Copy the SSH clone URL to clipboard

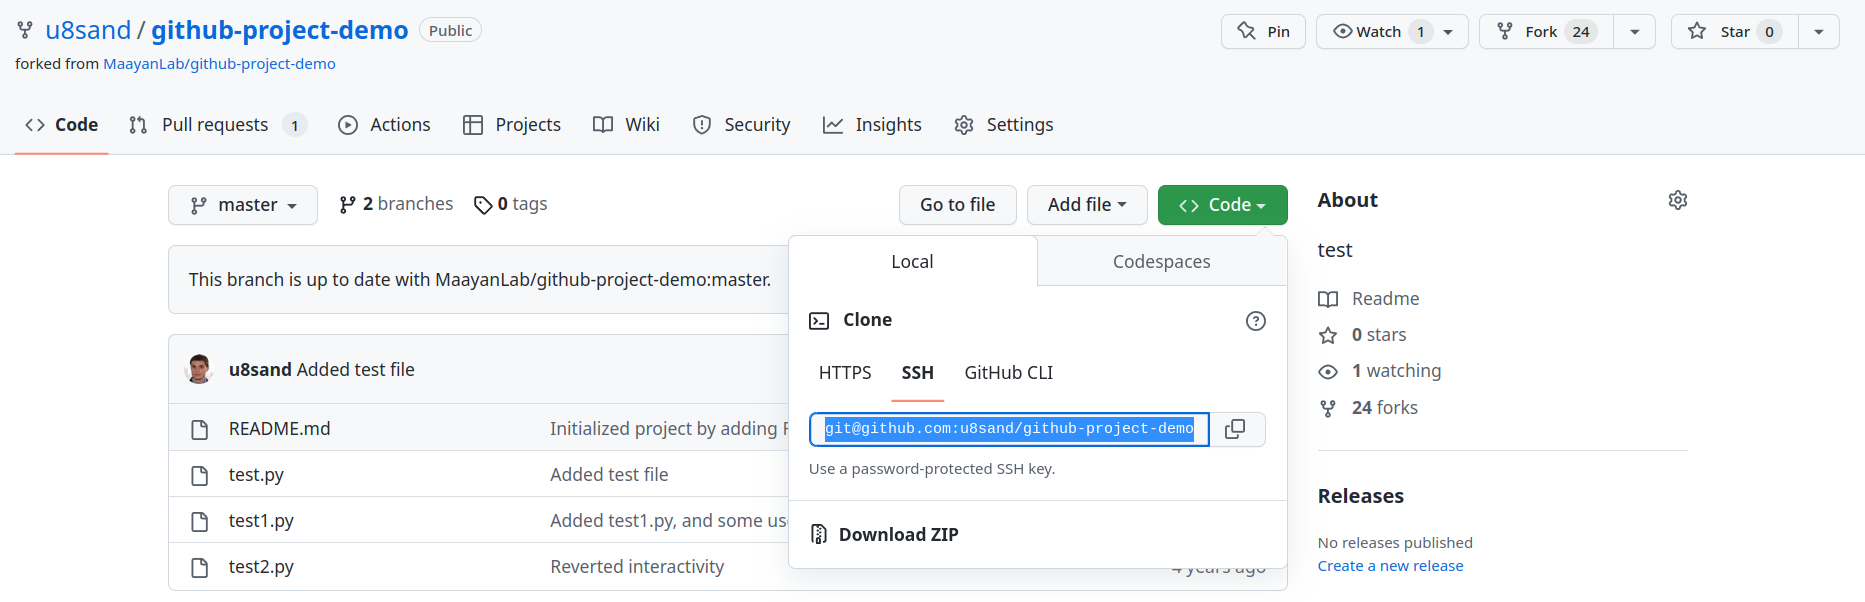1236,429
